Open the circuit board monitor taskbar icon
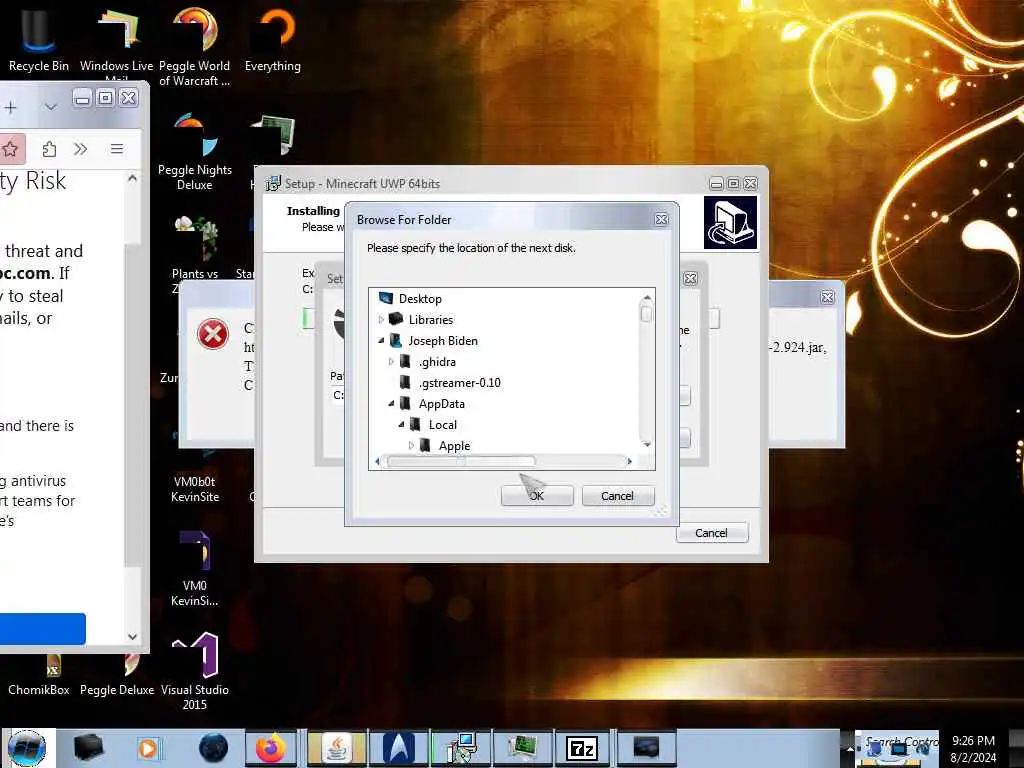1024x768 pixels. tap(522, 748)
